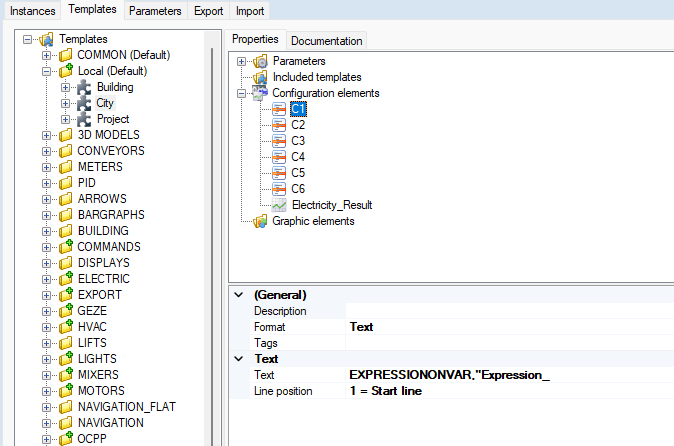
Task: Click the Graphic elements folder icon
Action: tap(260, 221)
